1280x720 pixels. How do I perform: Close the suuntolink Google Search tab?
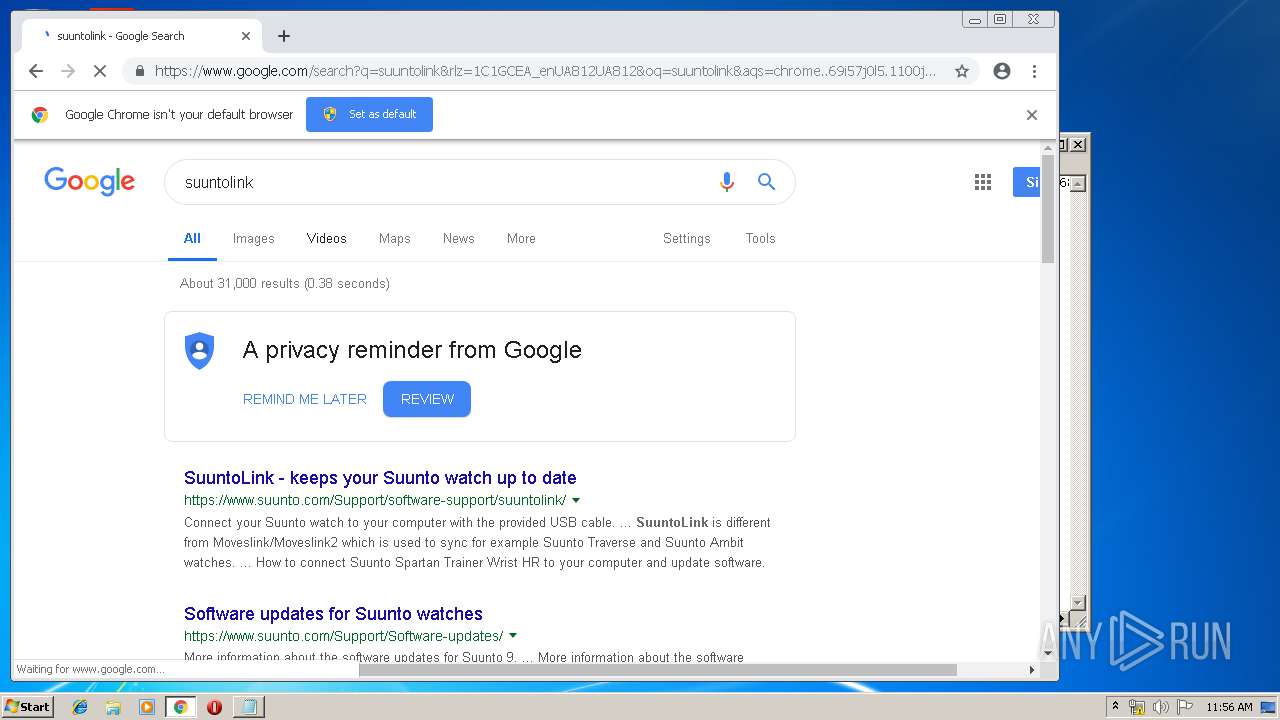coord(246,36)
